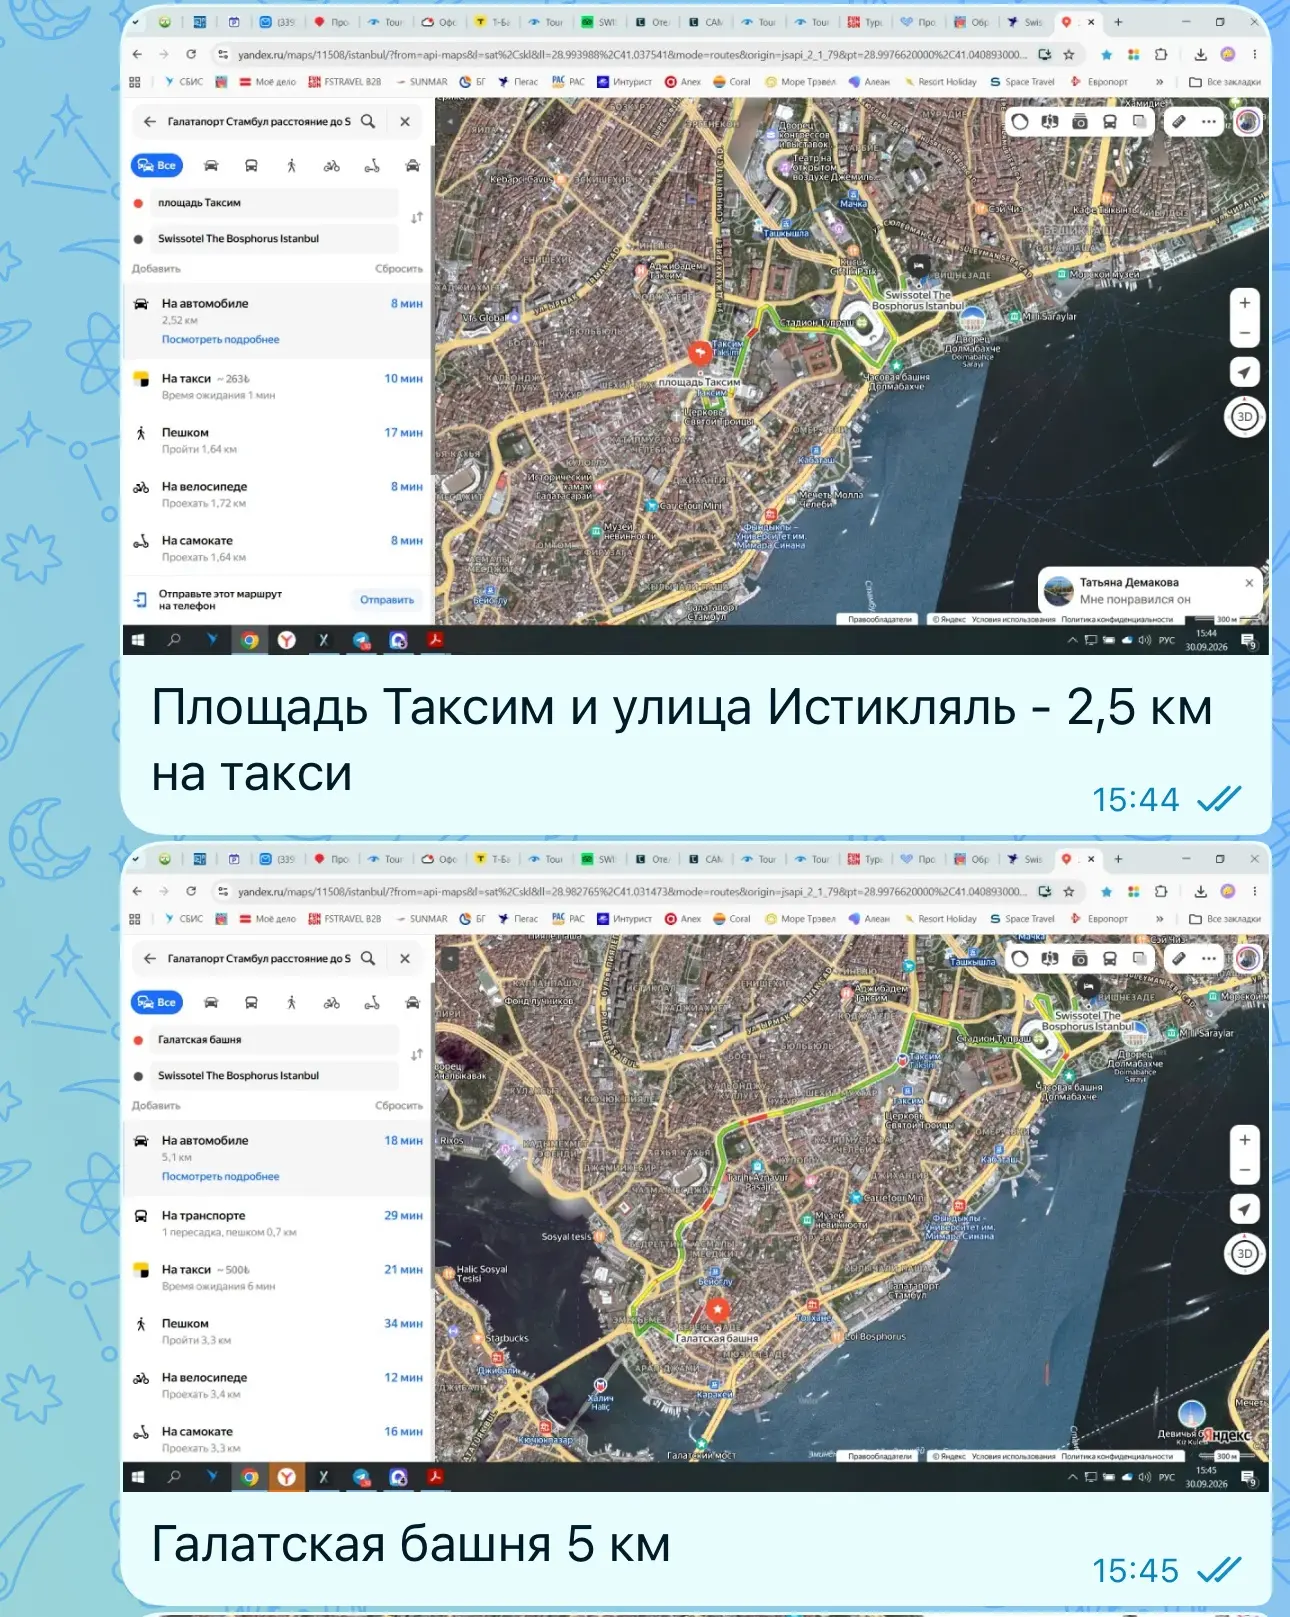
Task: Open the panoramas camera icon in the 15:44 map toolbar
Action: (1080, 122)
